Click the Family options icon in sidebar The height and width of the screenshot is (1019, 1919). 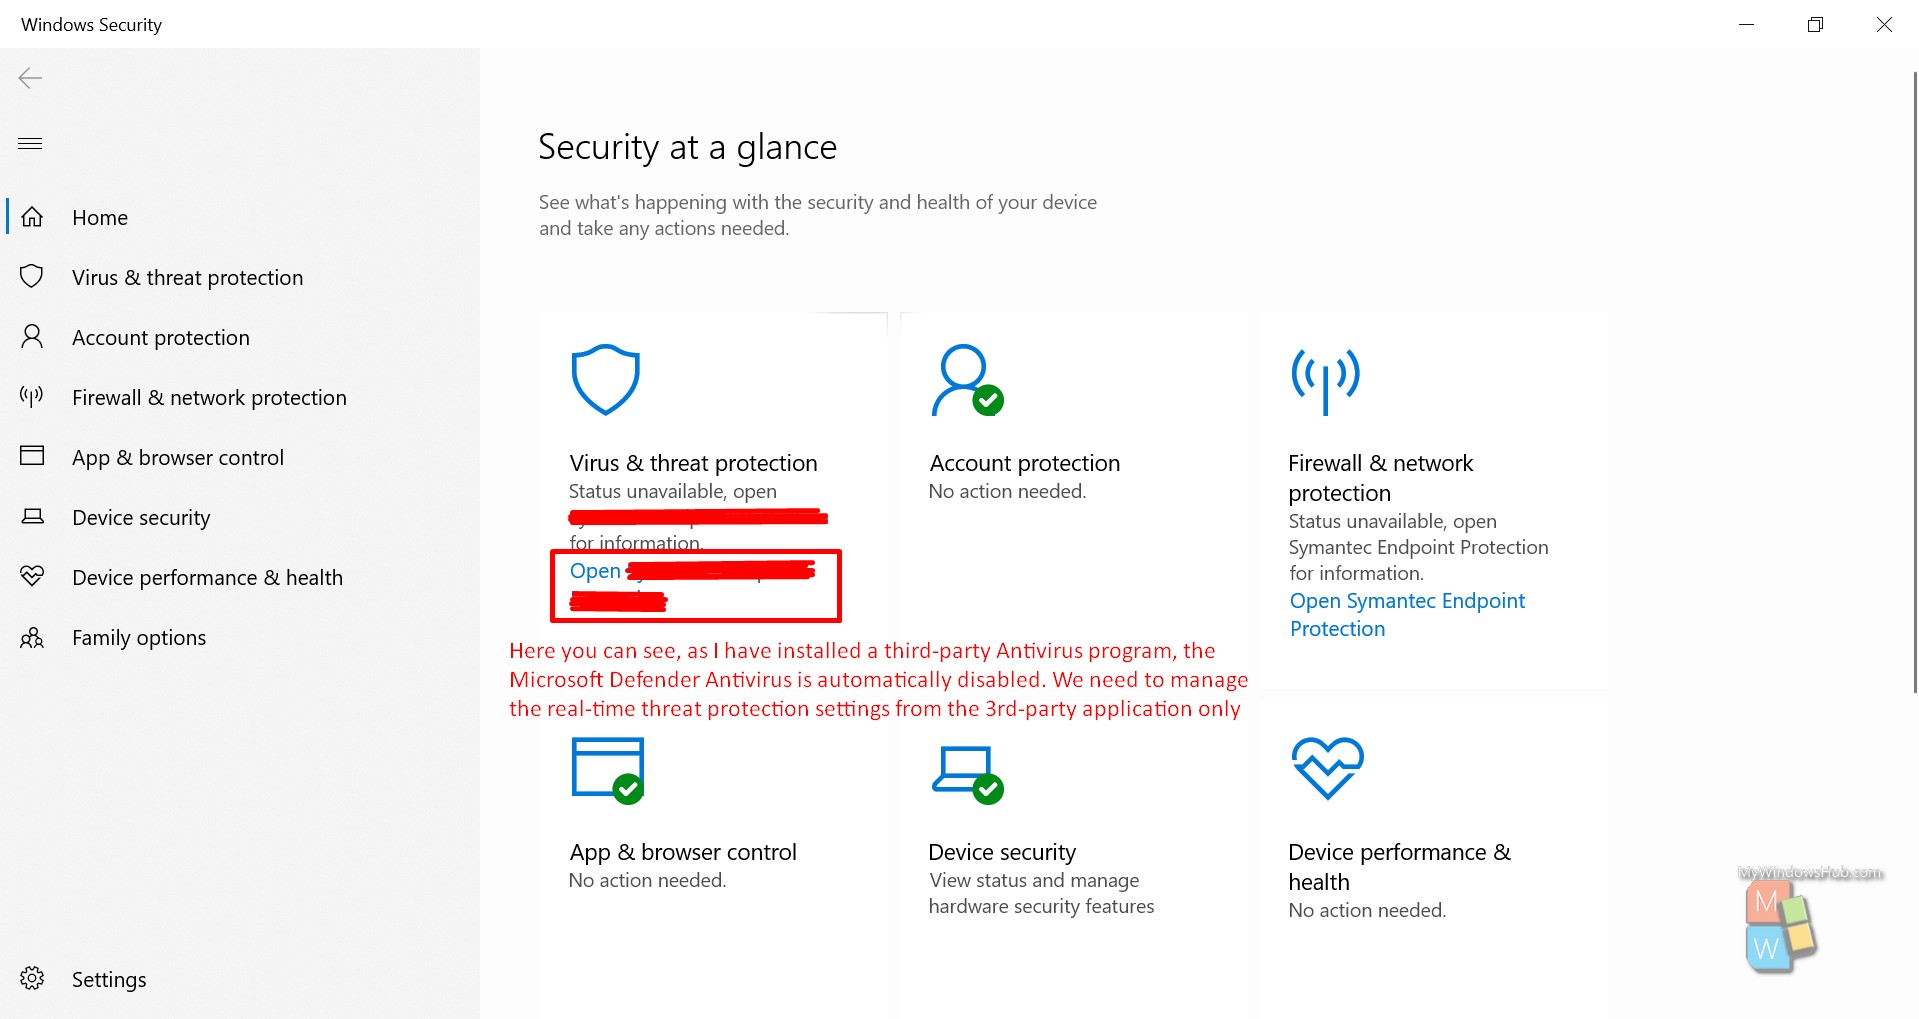[33, 637]
